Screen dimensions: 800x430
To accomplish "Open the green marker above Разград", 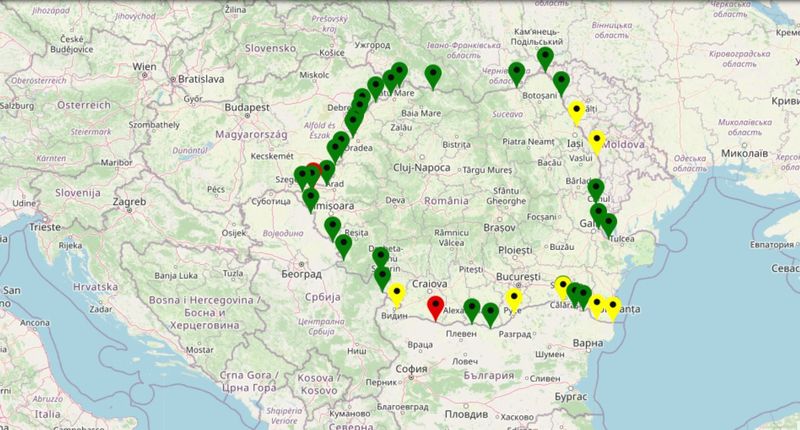I will pos(490,315).
